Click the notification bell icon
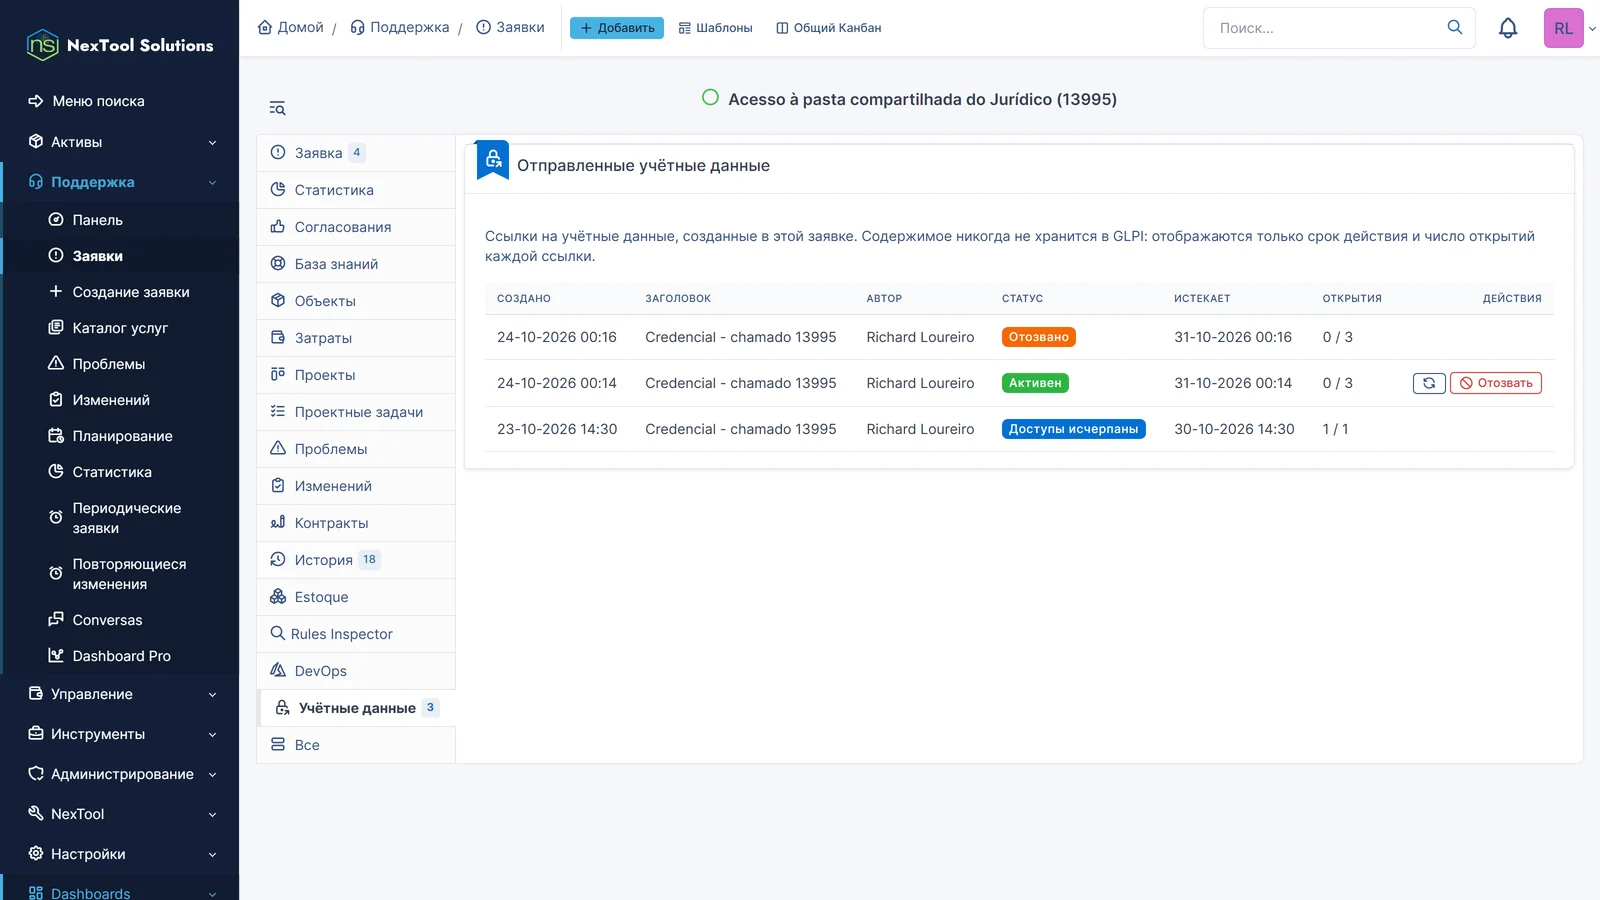Viewport: 1600px width, 900px height. (x=1508, y=28)
